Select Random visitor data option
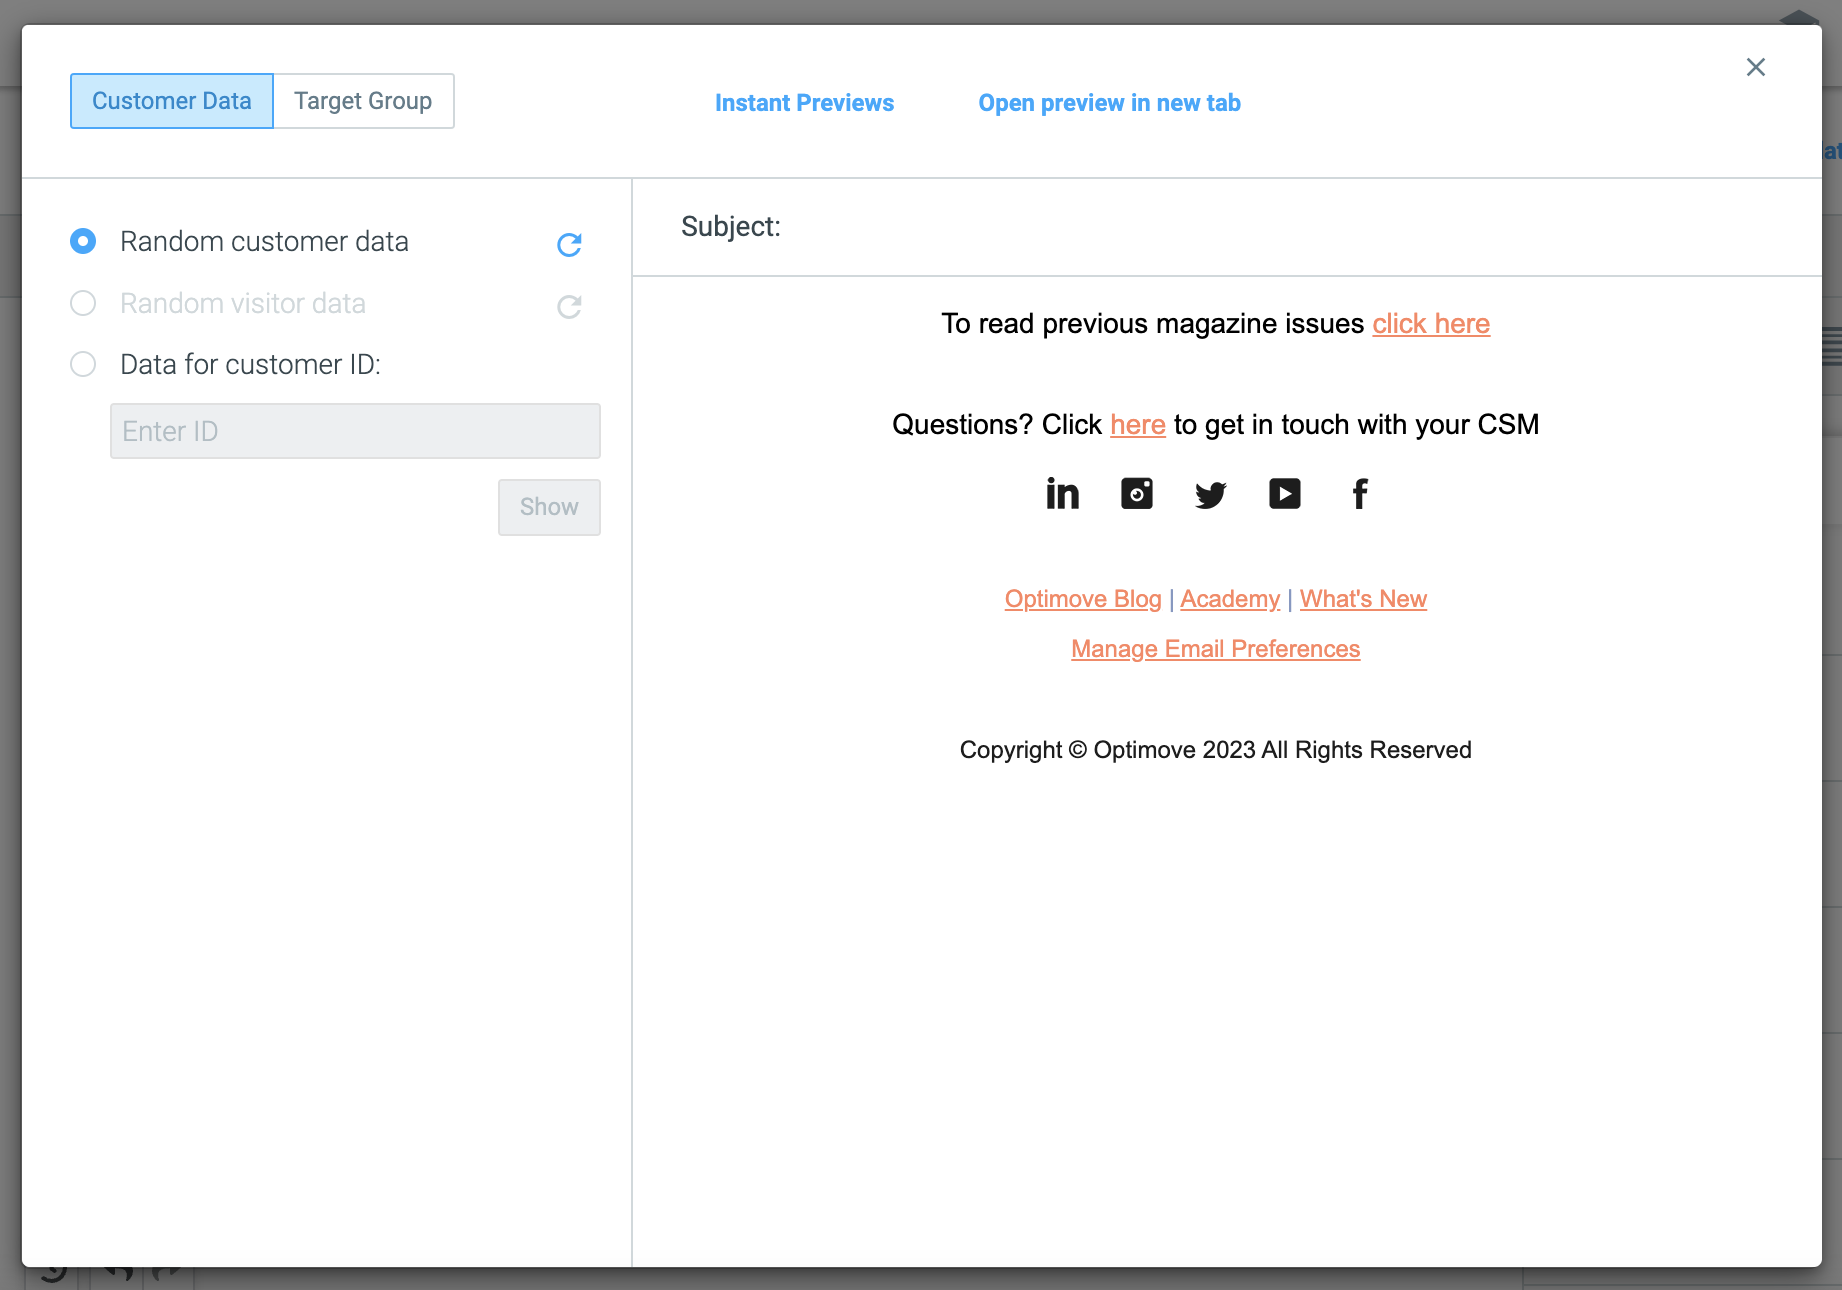Image resolution: width=1842 pixels, height=1290 pixels. [x=83, y=303]
